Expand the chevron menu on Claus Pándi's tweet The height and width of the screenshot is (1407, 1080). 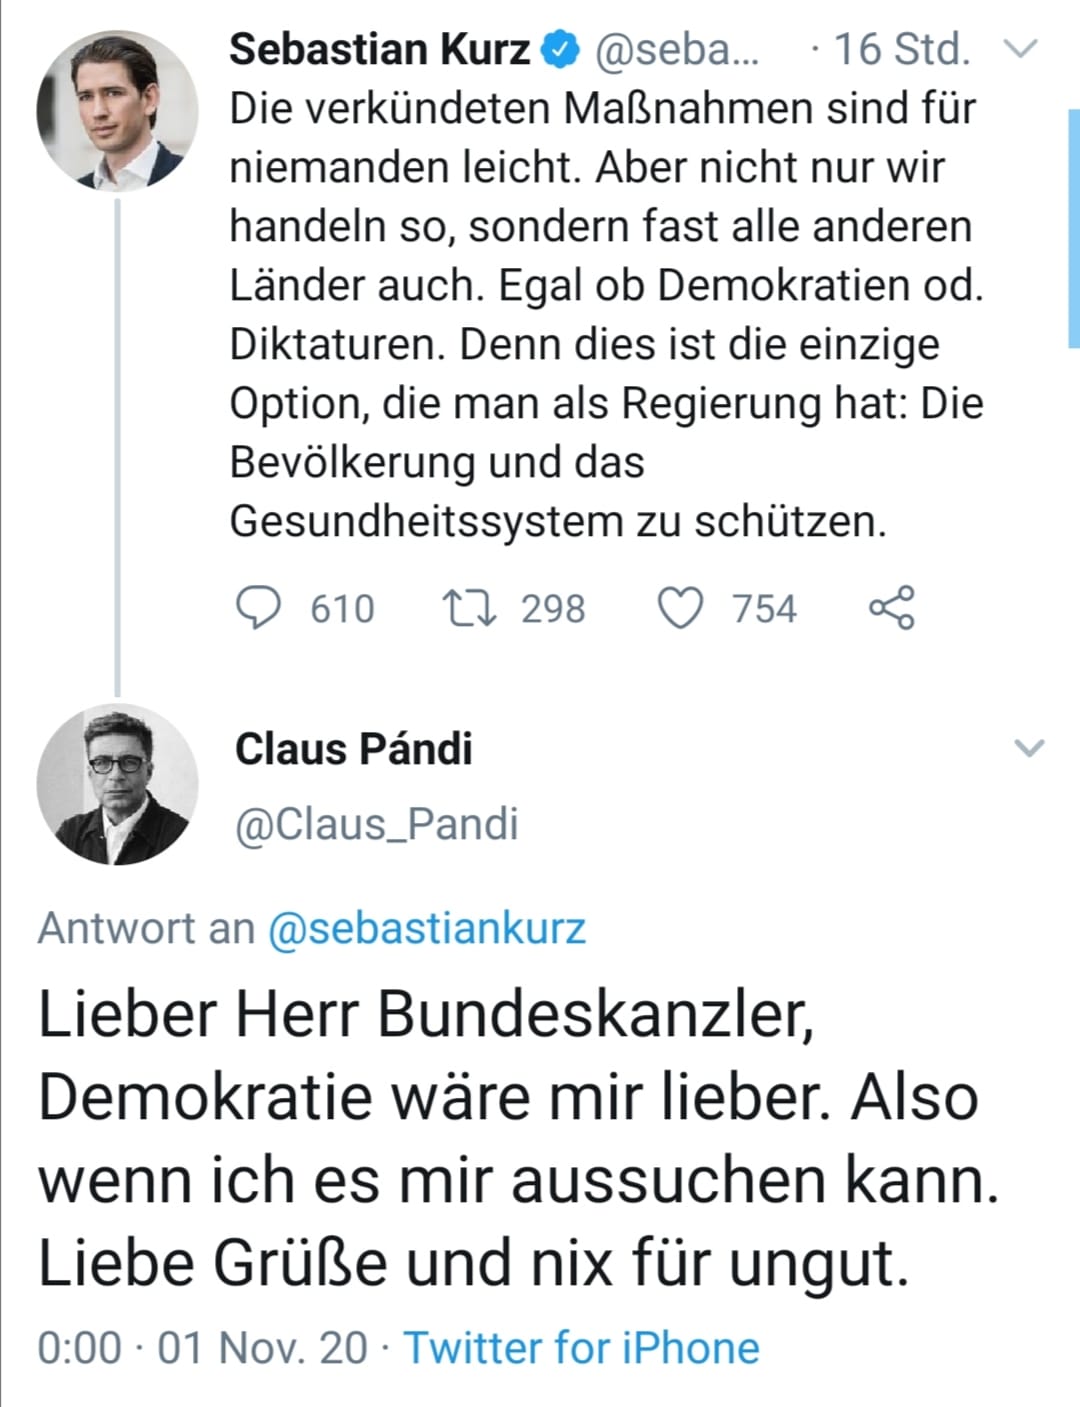[1029, 748]
